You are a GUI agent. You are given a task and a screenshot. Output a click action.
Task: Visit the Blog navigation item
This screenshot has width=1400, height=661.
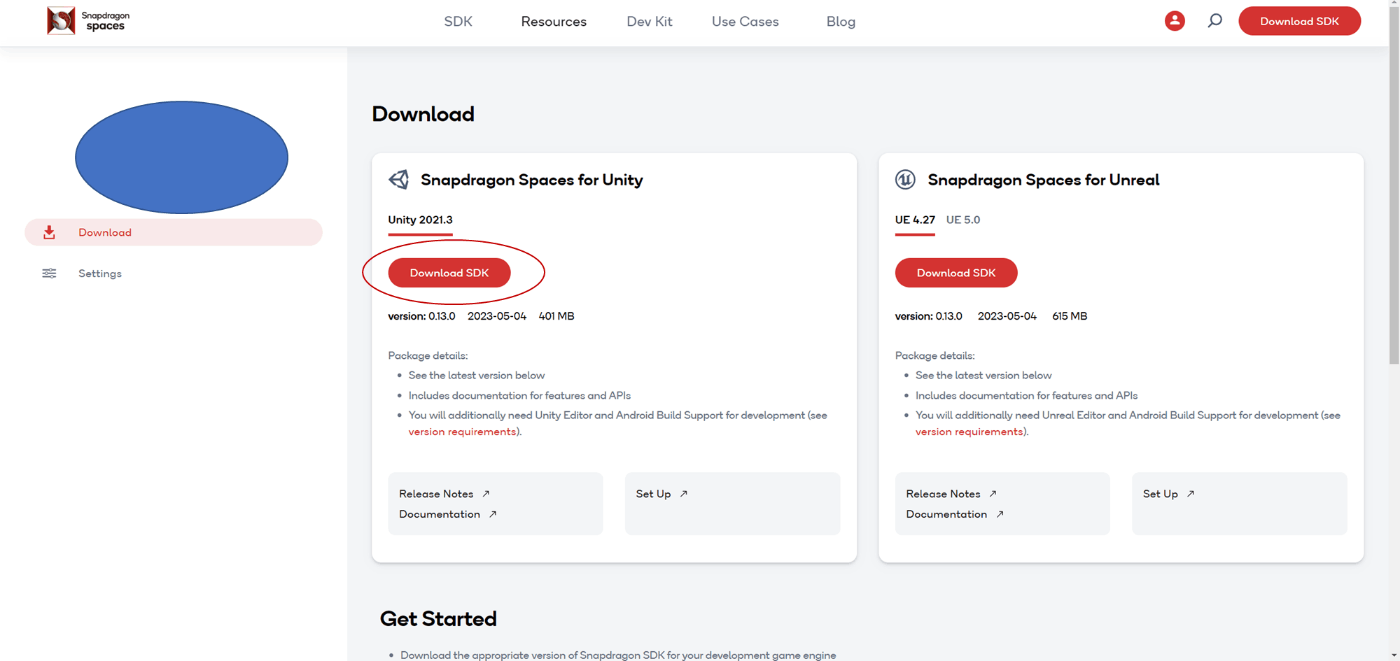pyautogui.click(x=841, y=21)
